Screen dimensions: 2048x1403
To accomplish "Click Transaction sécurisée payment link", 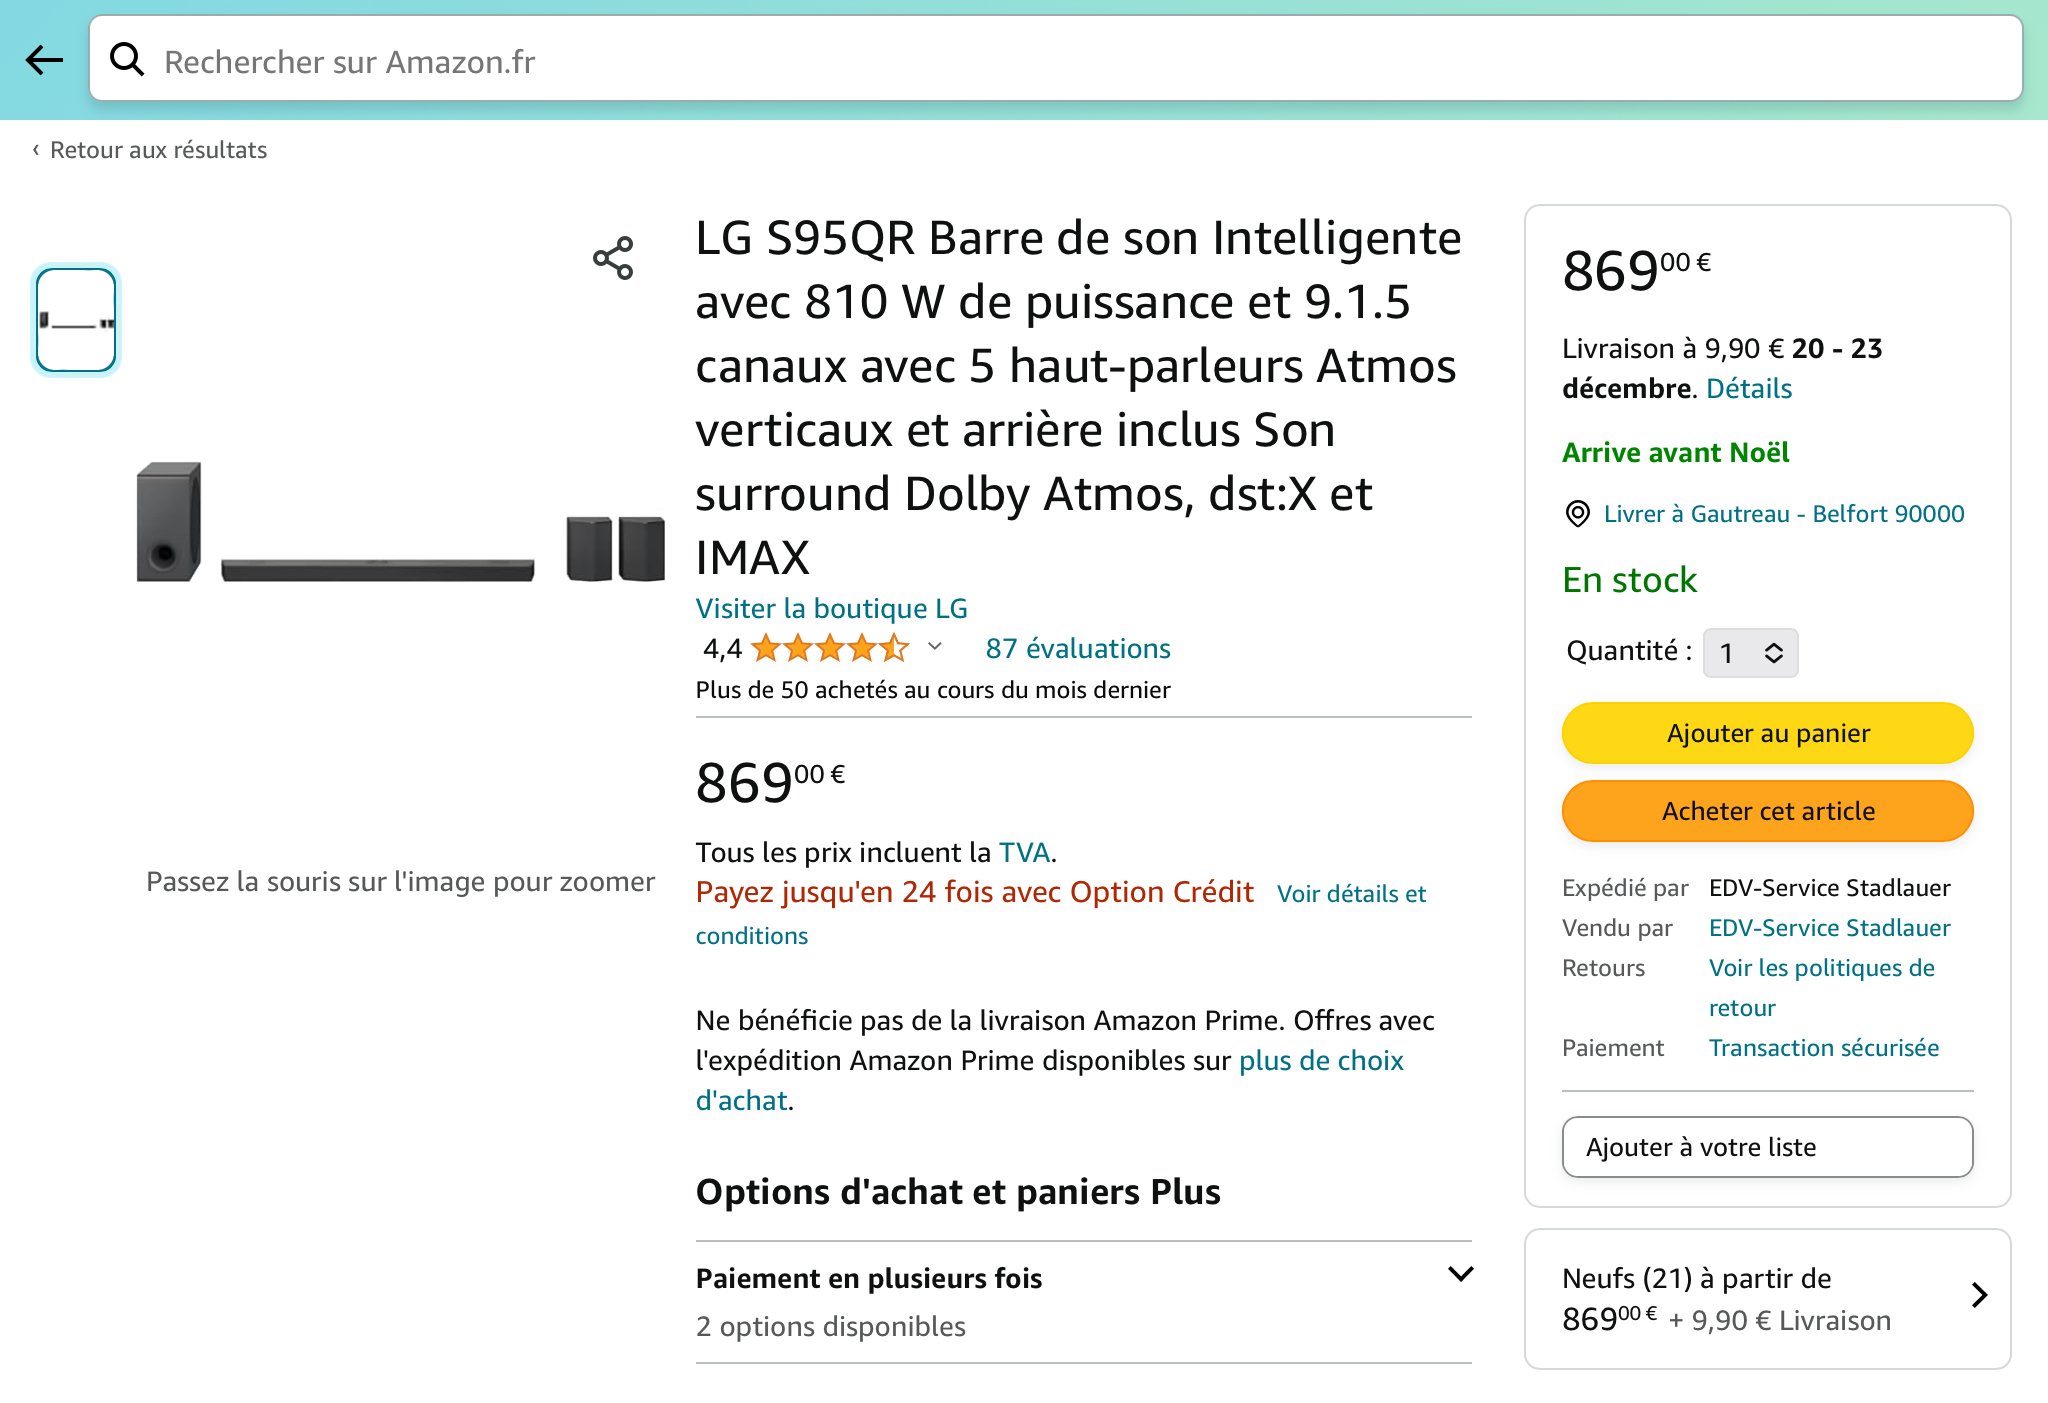I will click(1823, 1048).
